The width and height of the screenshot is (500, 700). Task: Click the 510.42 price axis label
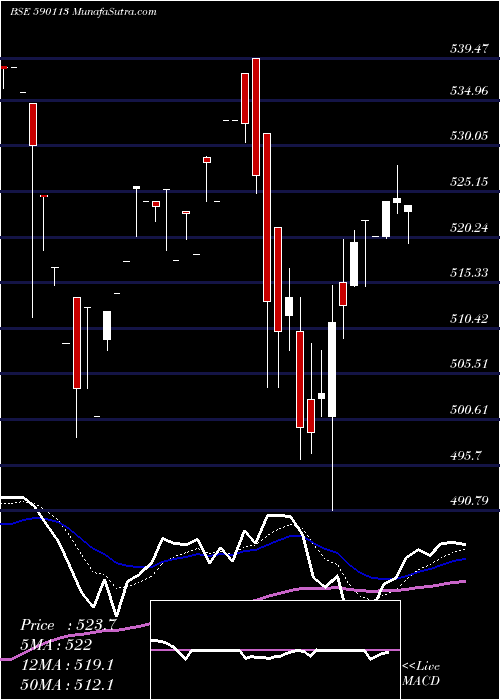click(468, 318)
